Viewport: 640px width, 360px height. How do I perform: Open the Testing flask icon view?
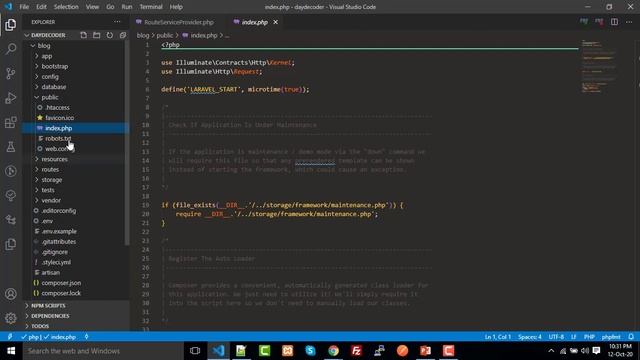(11, 147)
